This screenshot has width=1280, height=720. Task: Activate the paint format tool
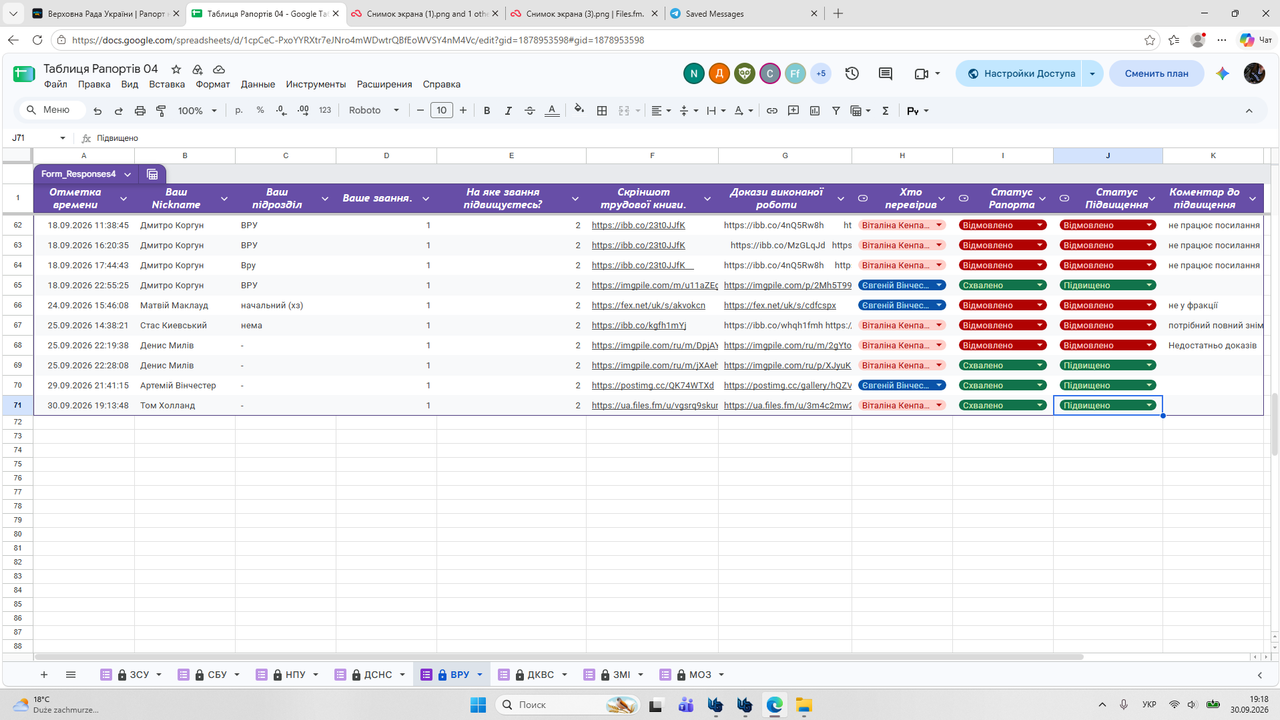(161, 111)
